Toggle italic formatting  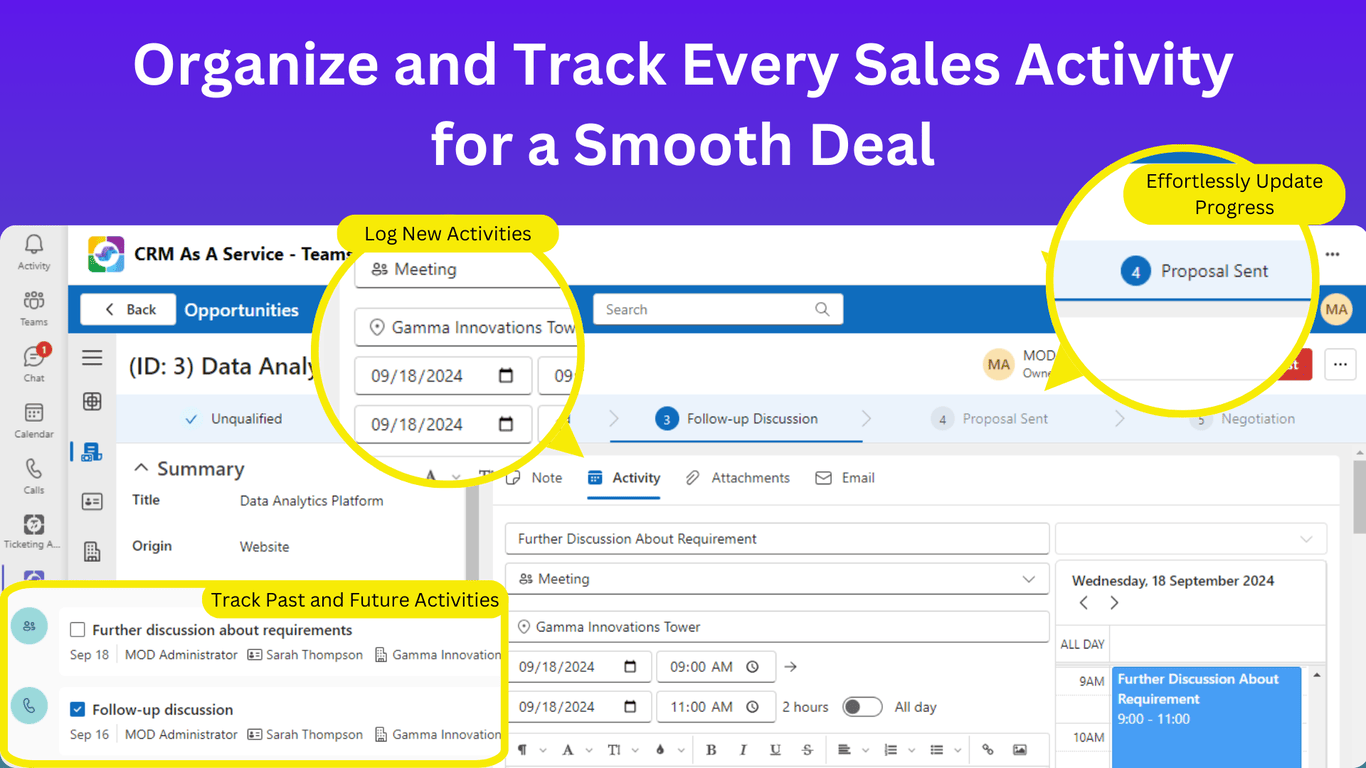coord(743,750)
